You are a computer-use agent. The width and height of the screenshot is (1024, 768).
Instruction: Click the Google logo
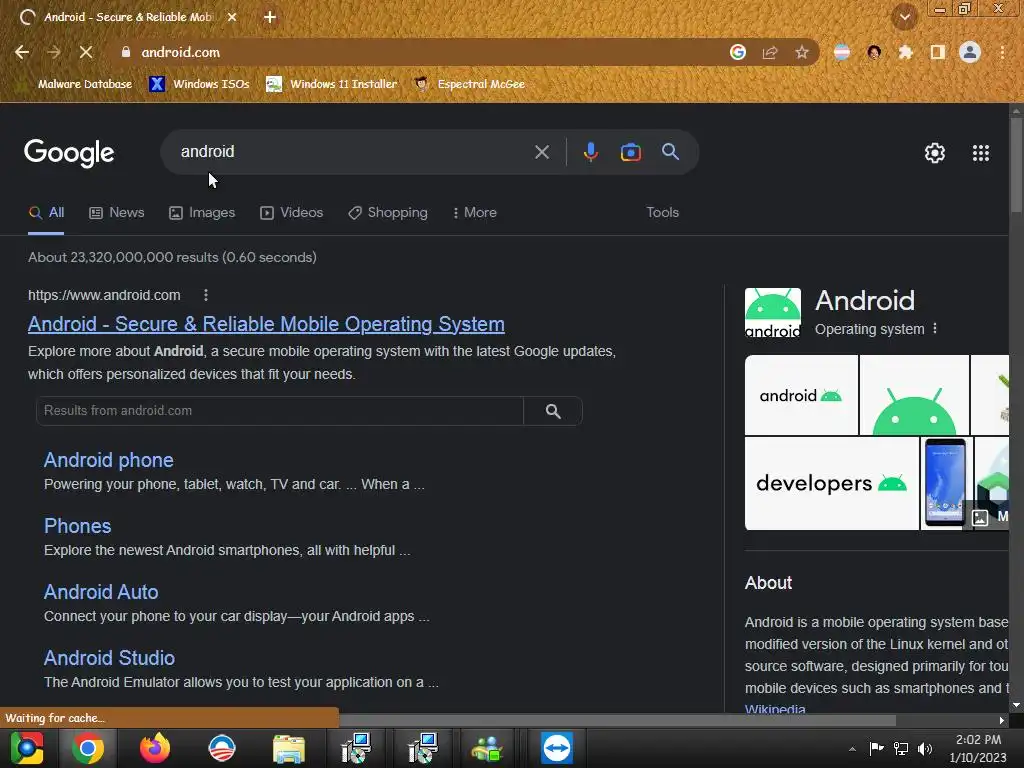pyautogui.click(x=69, y=153)
